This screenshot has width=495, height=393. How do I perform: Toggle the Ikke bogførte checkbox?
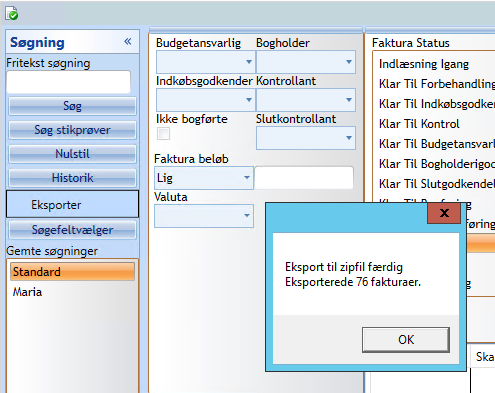coord(163,133)
